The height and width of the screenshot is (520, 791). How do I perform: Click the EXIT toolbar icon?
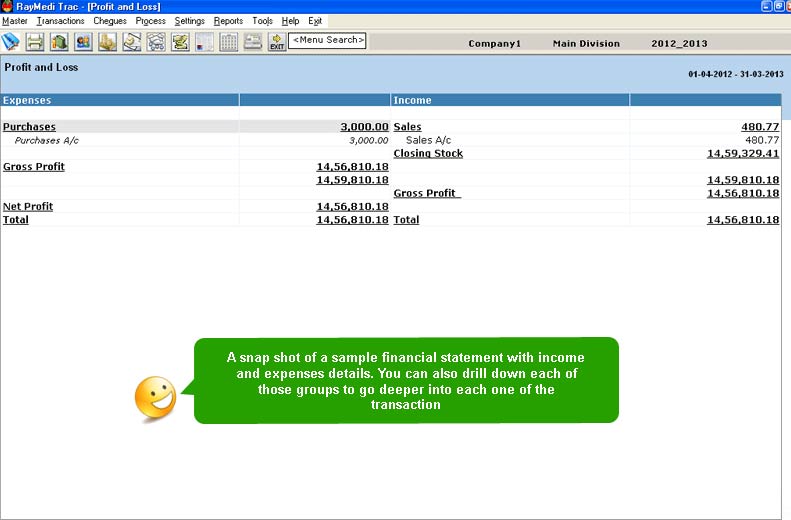pos(277,42)
